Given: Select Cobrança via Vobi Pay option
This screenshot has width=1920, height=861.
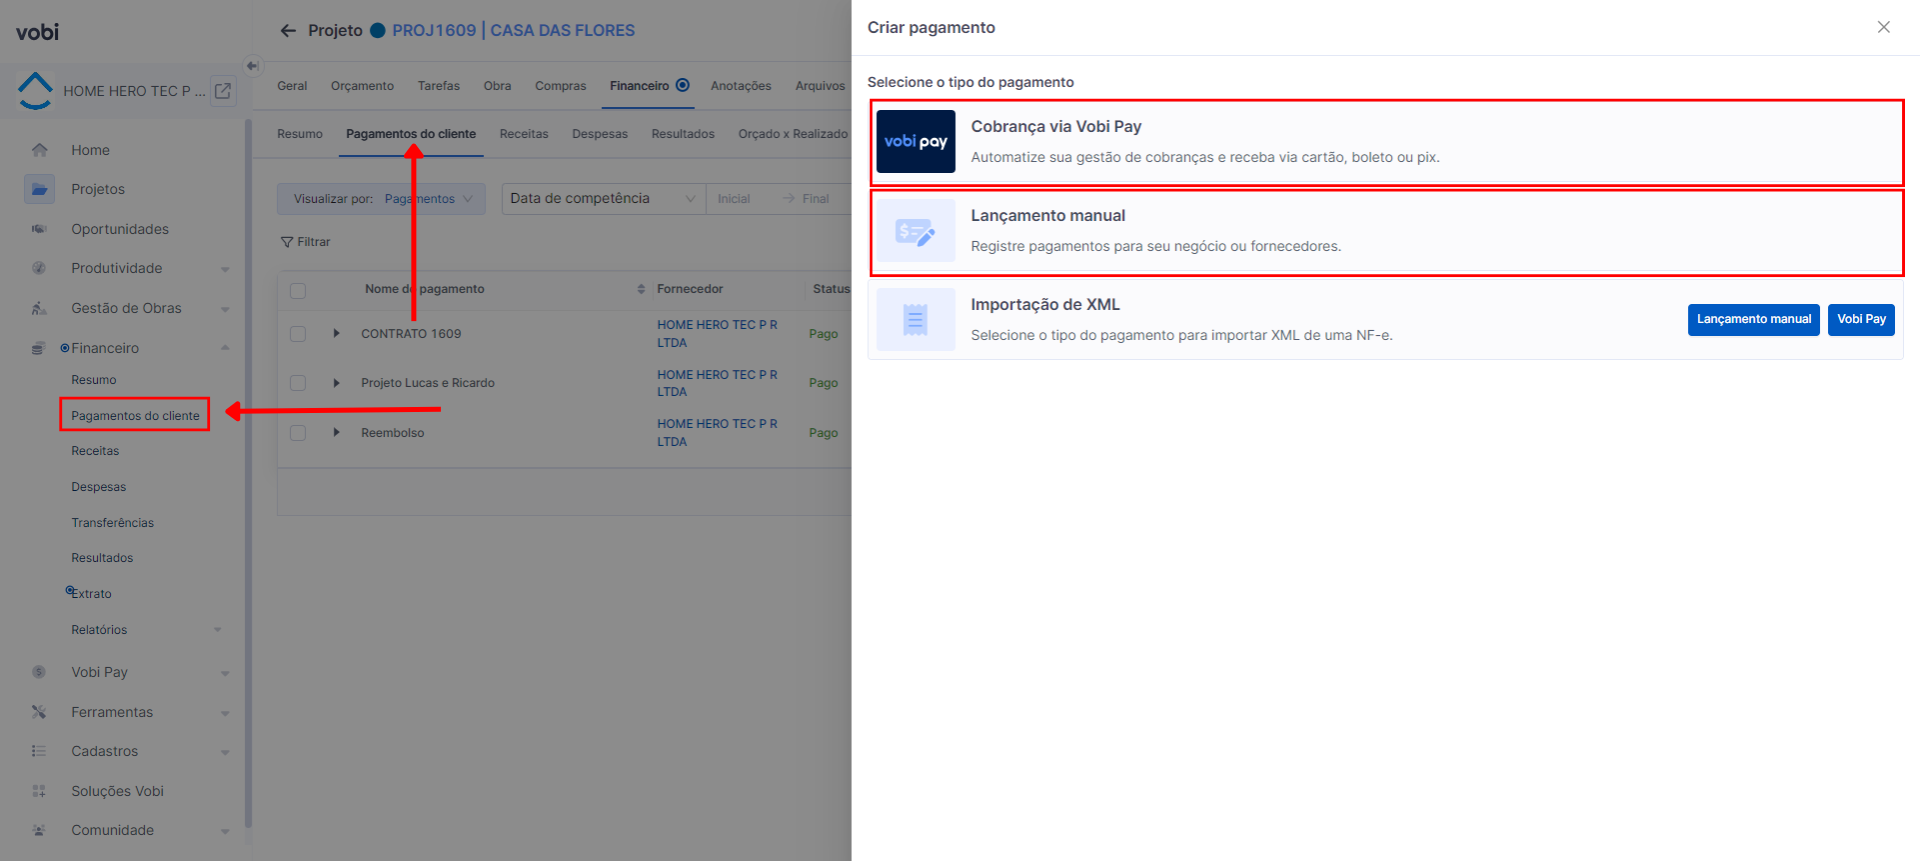Looking at the screenshot, I should click(1387, 142).
